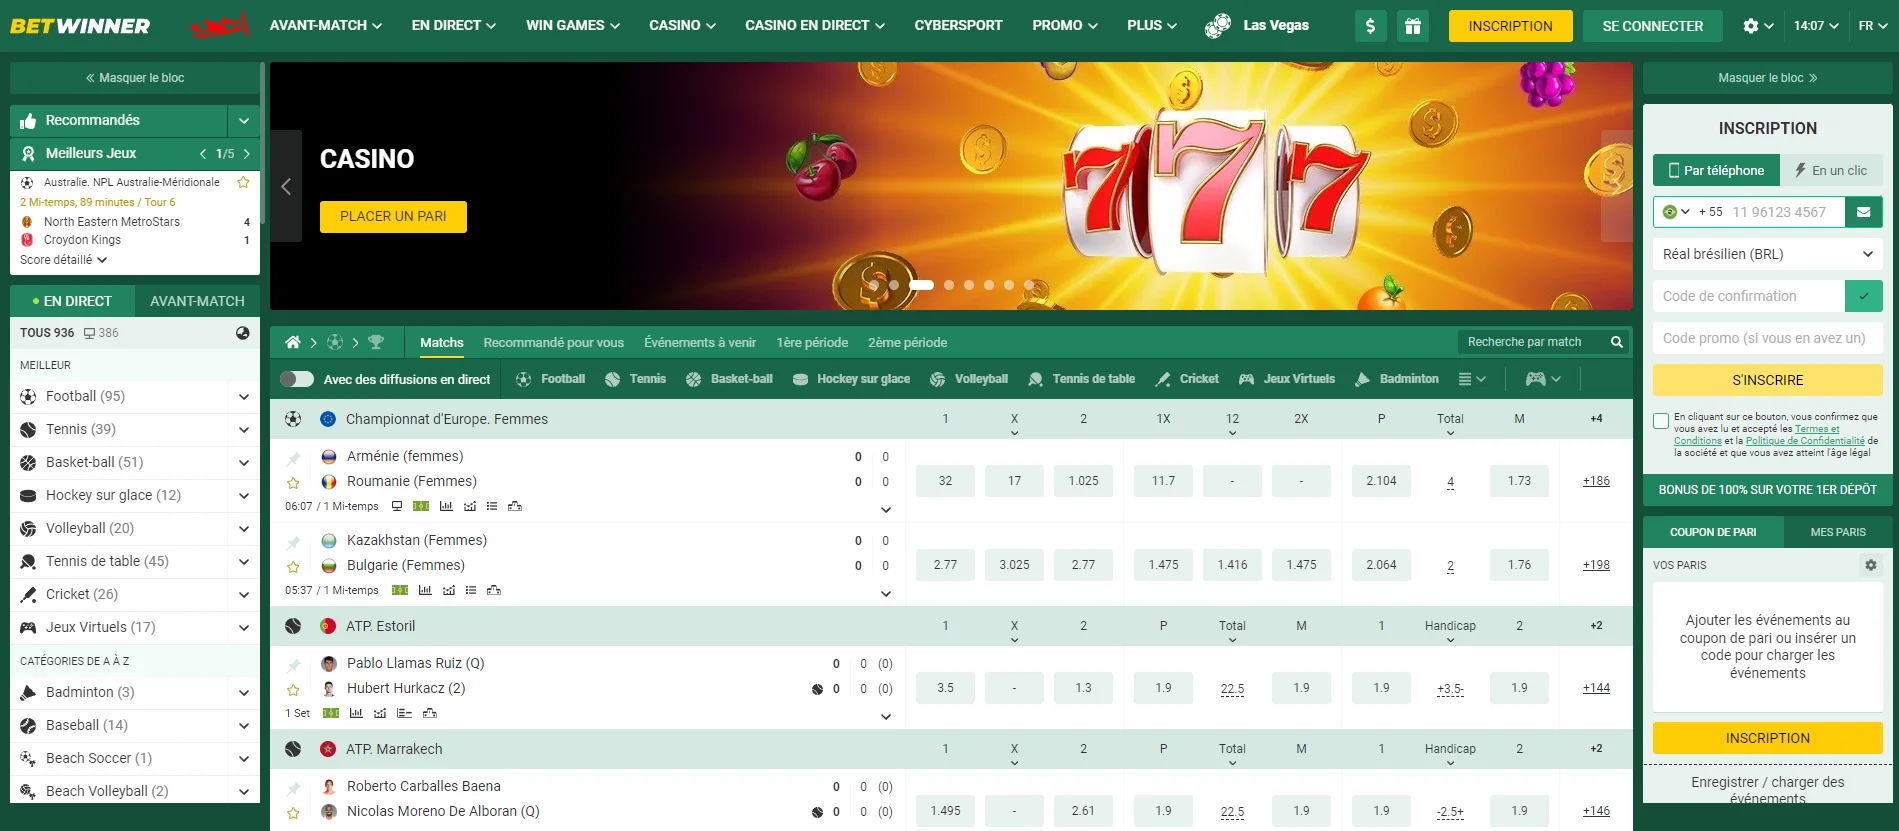Open the country code flag dropdown
The width and height of the screenshot is (1899, 831).
coord(1676,212)
